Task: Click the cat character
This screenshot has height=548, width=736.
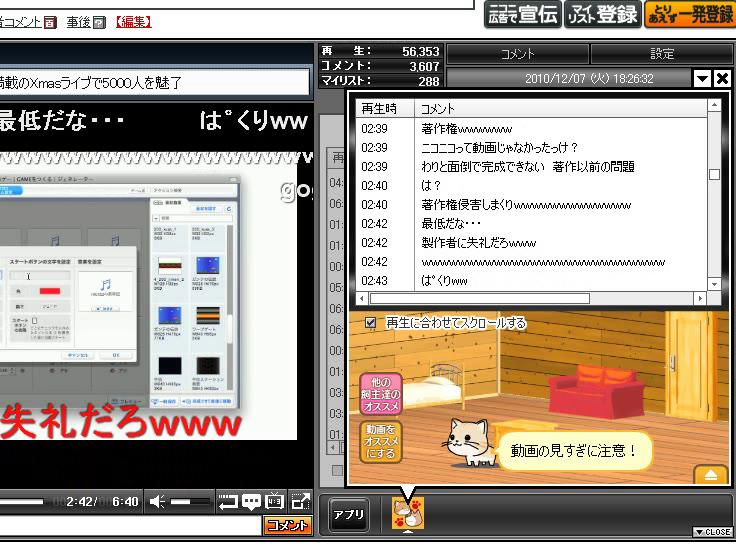Action: point(471,442)
